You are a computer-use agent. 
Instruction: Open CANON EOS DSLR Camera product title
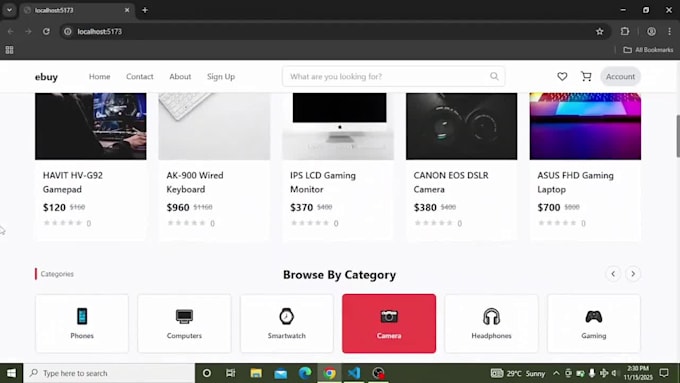[x=451, y=182]
